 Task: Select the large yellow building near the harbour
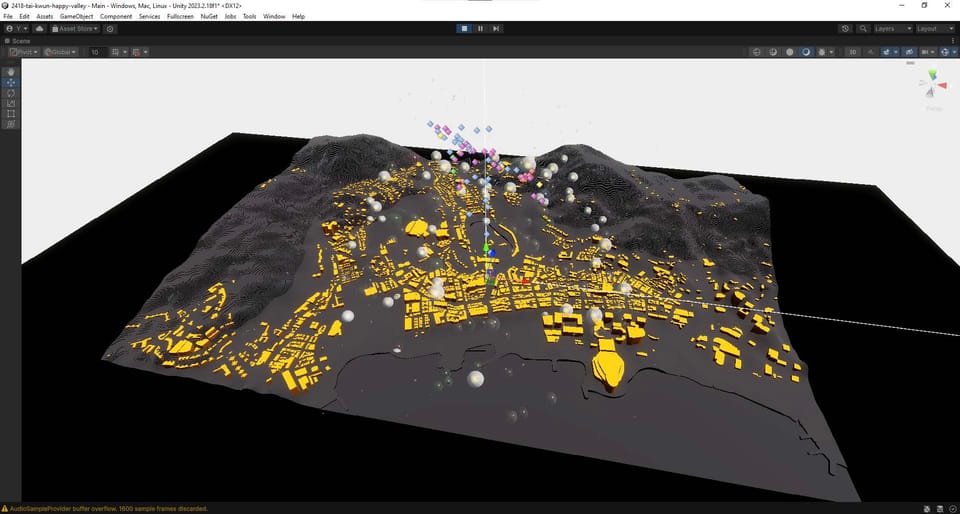click(607, 367)
